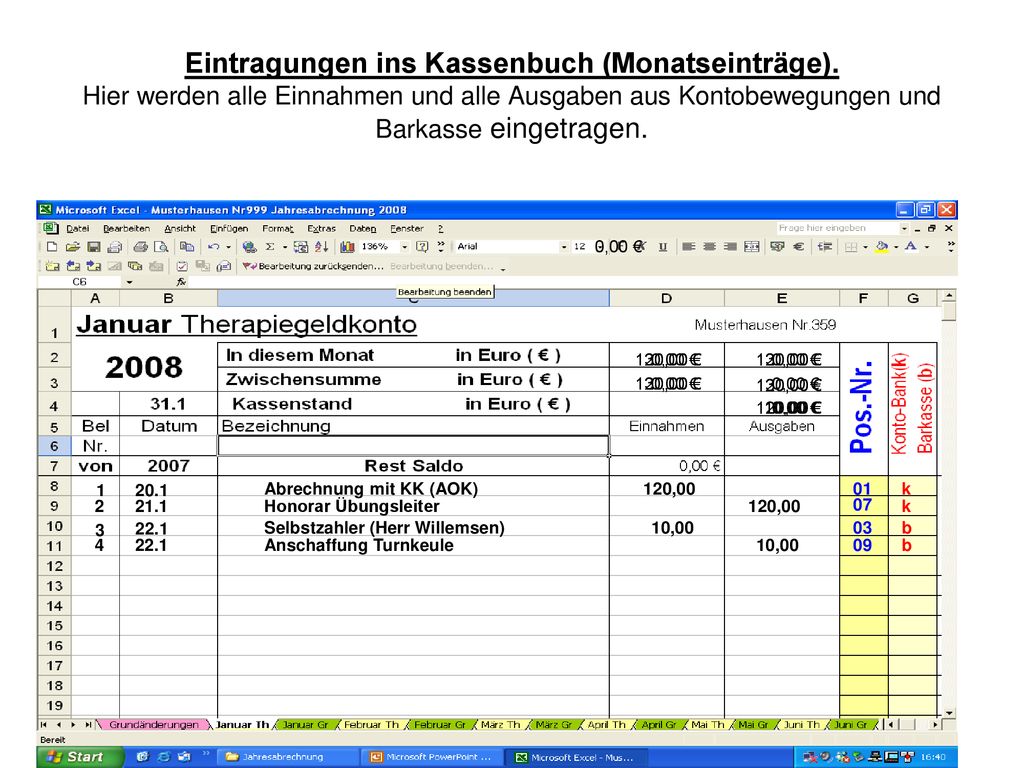Viewport: 1024px width, 768px height.
Task: Open the Arial font name dropdown
Action: pos(564,247)
